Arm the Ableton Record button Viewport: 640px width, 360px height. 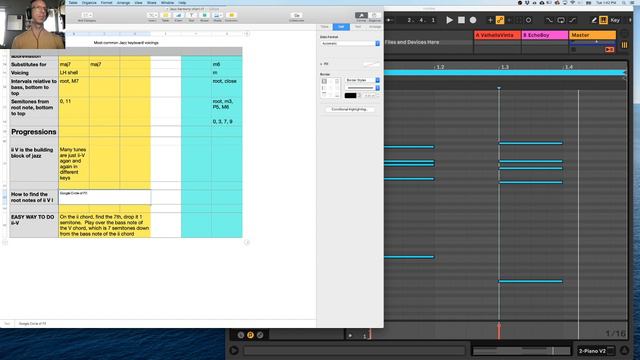pyautogui.click(x=473, y=20)
